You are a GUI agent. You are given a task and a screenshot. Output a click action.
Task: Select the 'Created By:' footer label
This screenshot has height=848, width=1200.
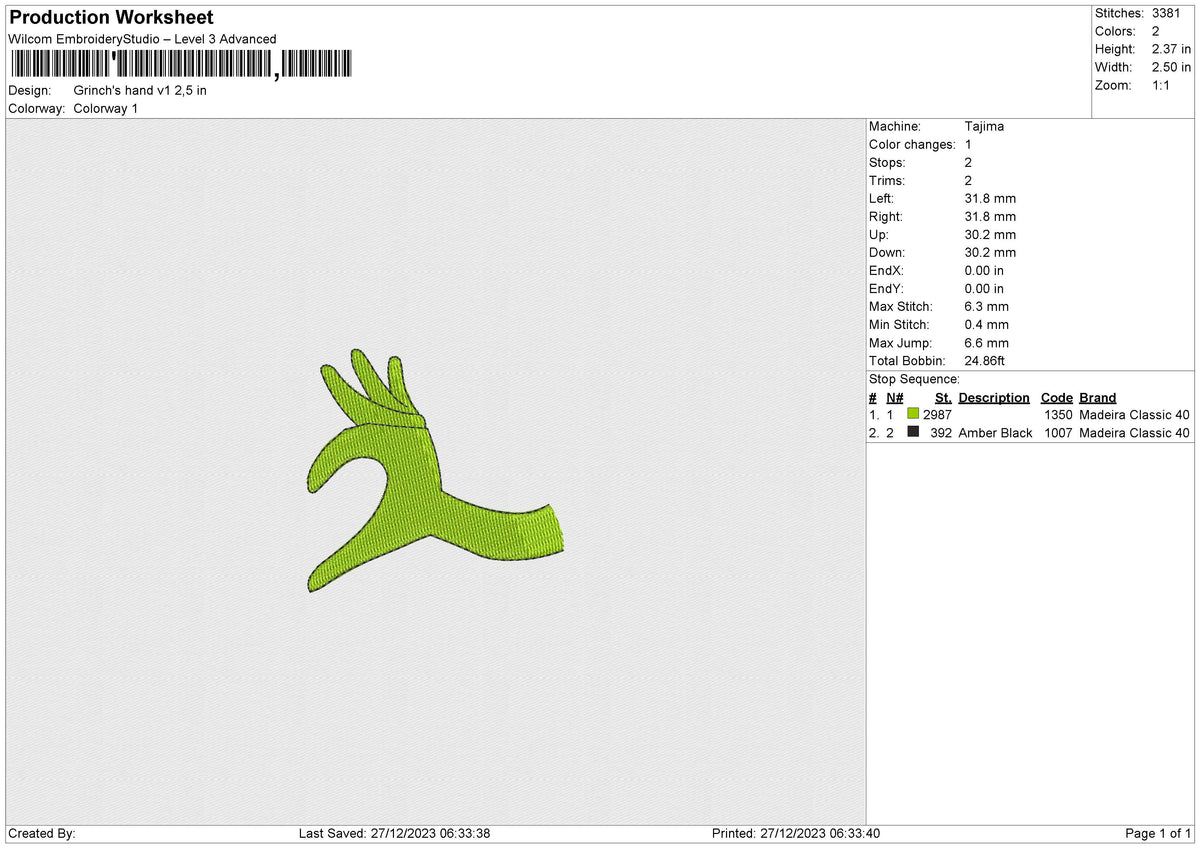tap(42, 833)
